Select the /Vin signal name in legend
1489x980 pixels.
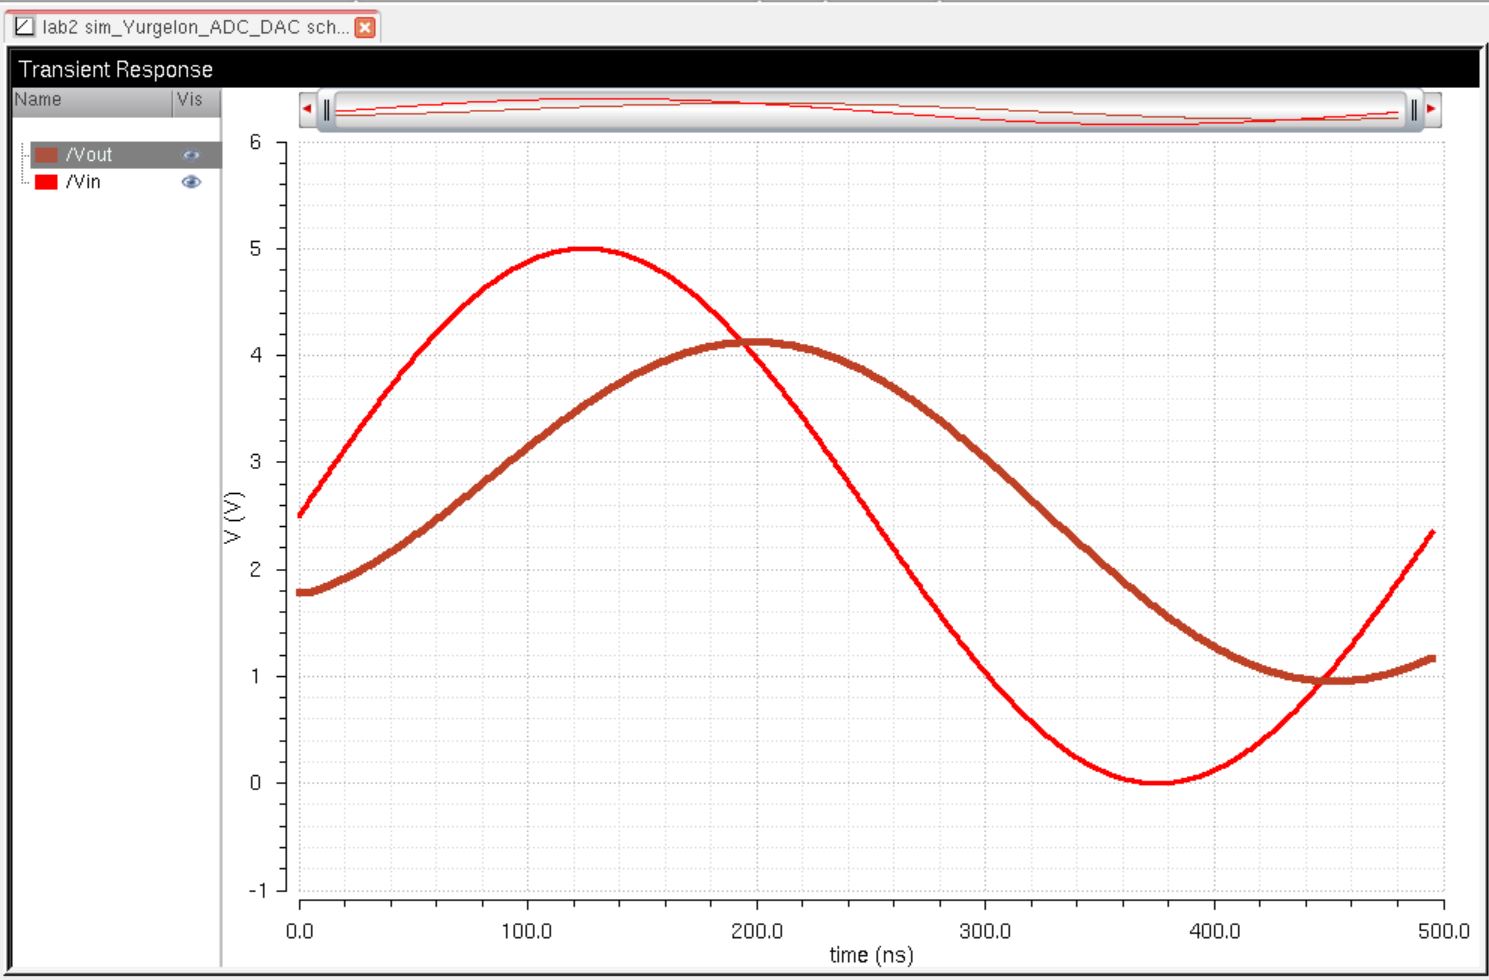pos(83,182)
